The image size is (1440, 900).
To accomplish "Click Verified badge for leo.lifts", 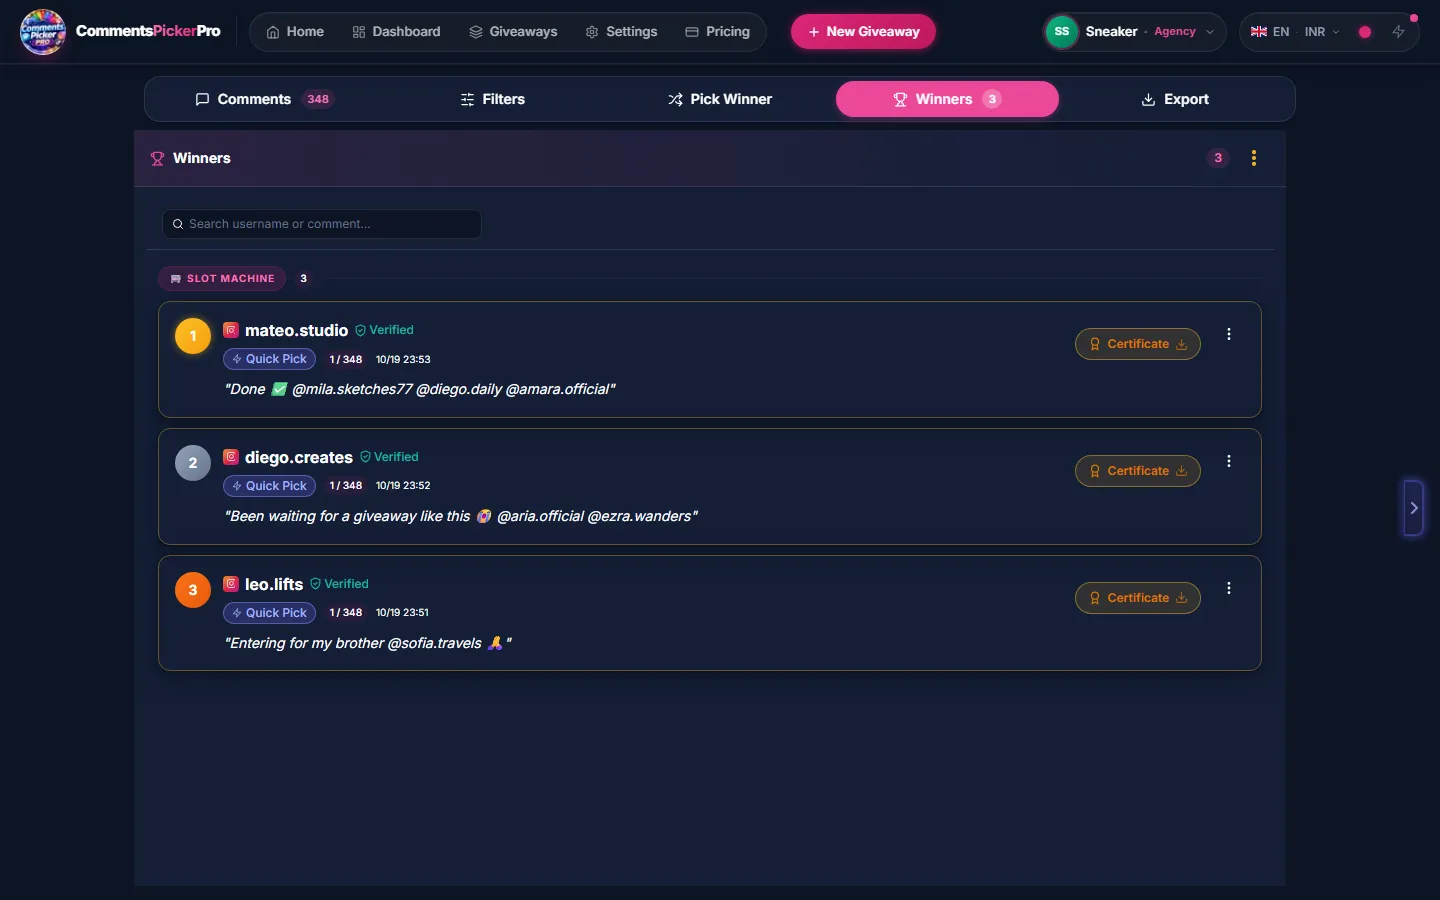I will [339, 584].
